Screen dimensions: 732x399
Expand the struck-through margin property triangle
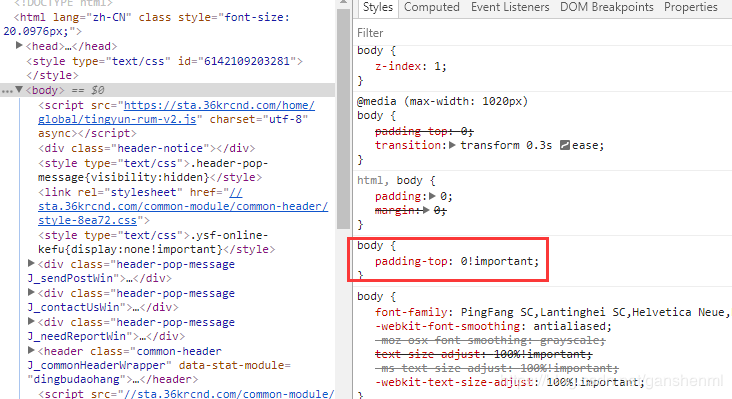(x=426, y=210)
